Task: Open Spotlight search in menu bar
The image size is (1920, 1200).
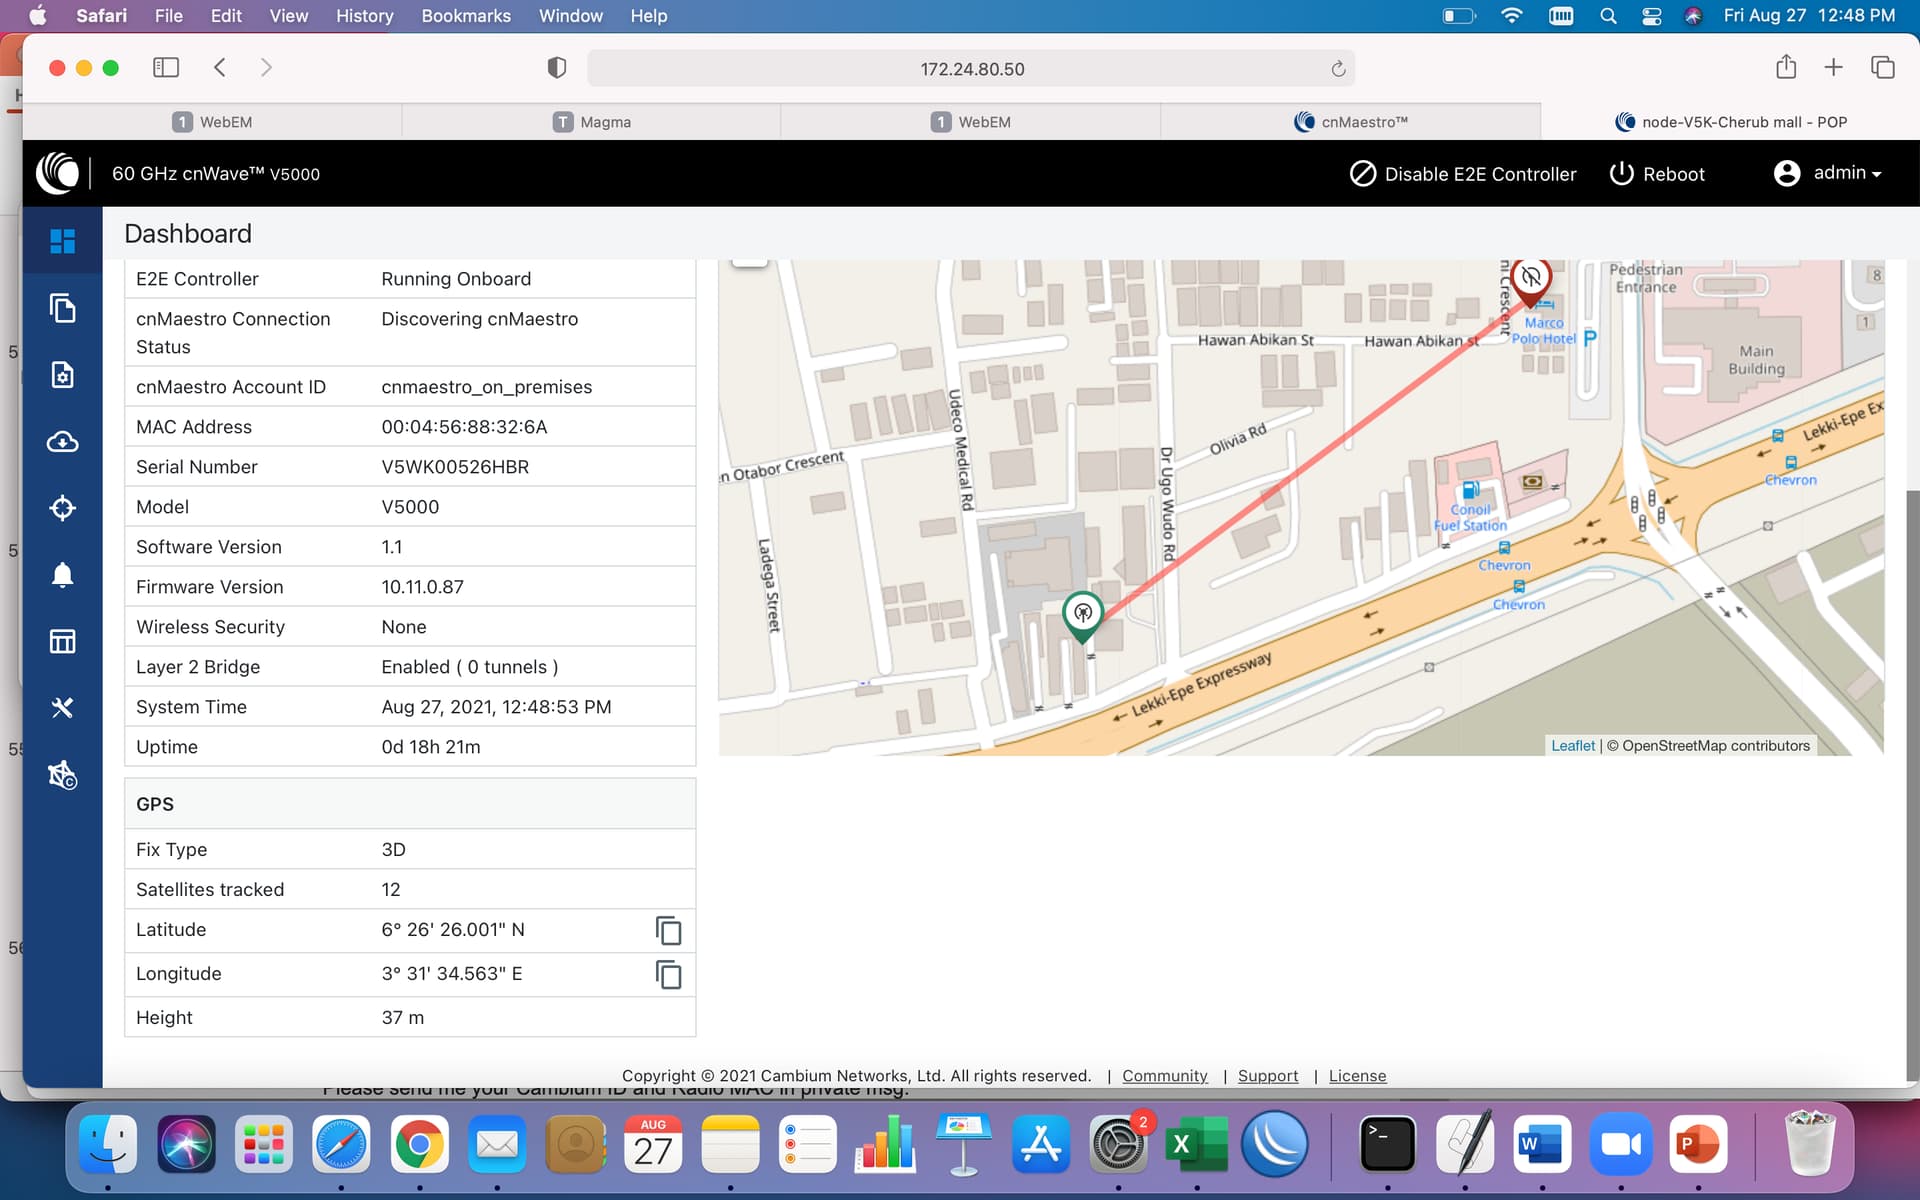Action: tap(1608, 16)
